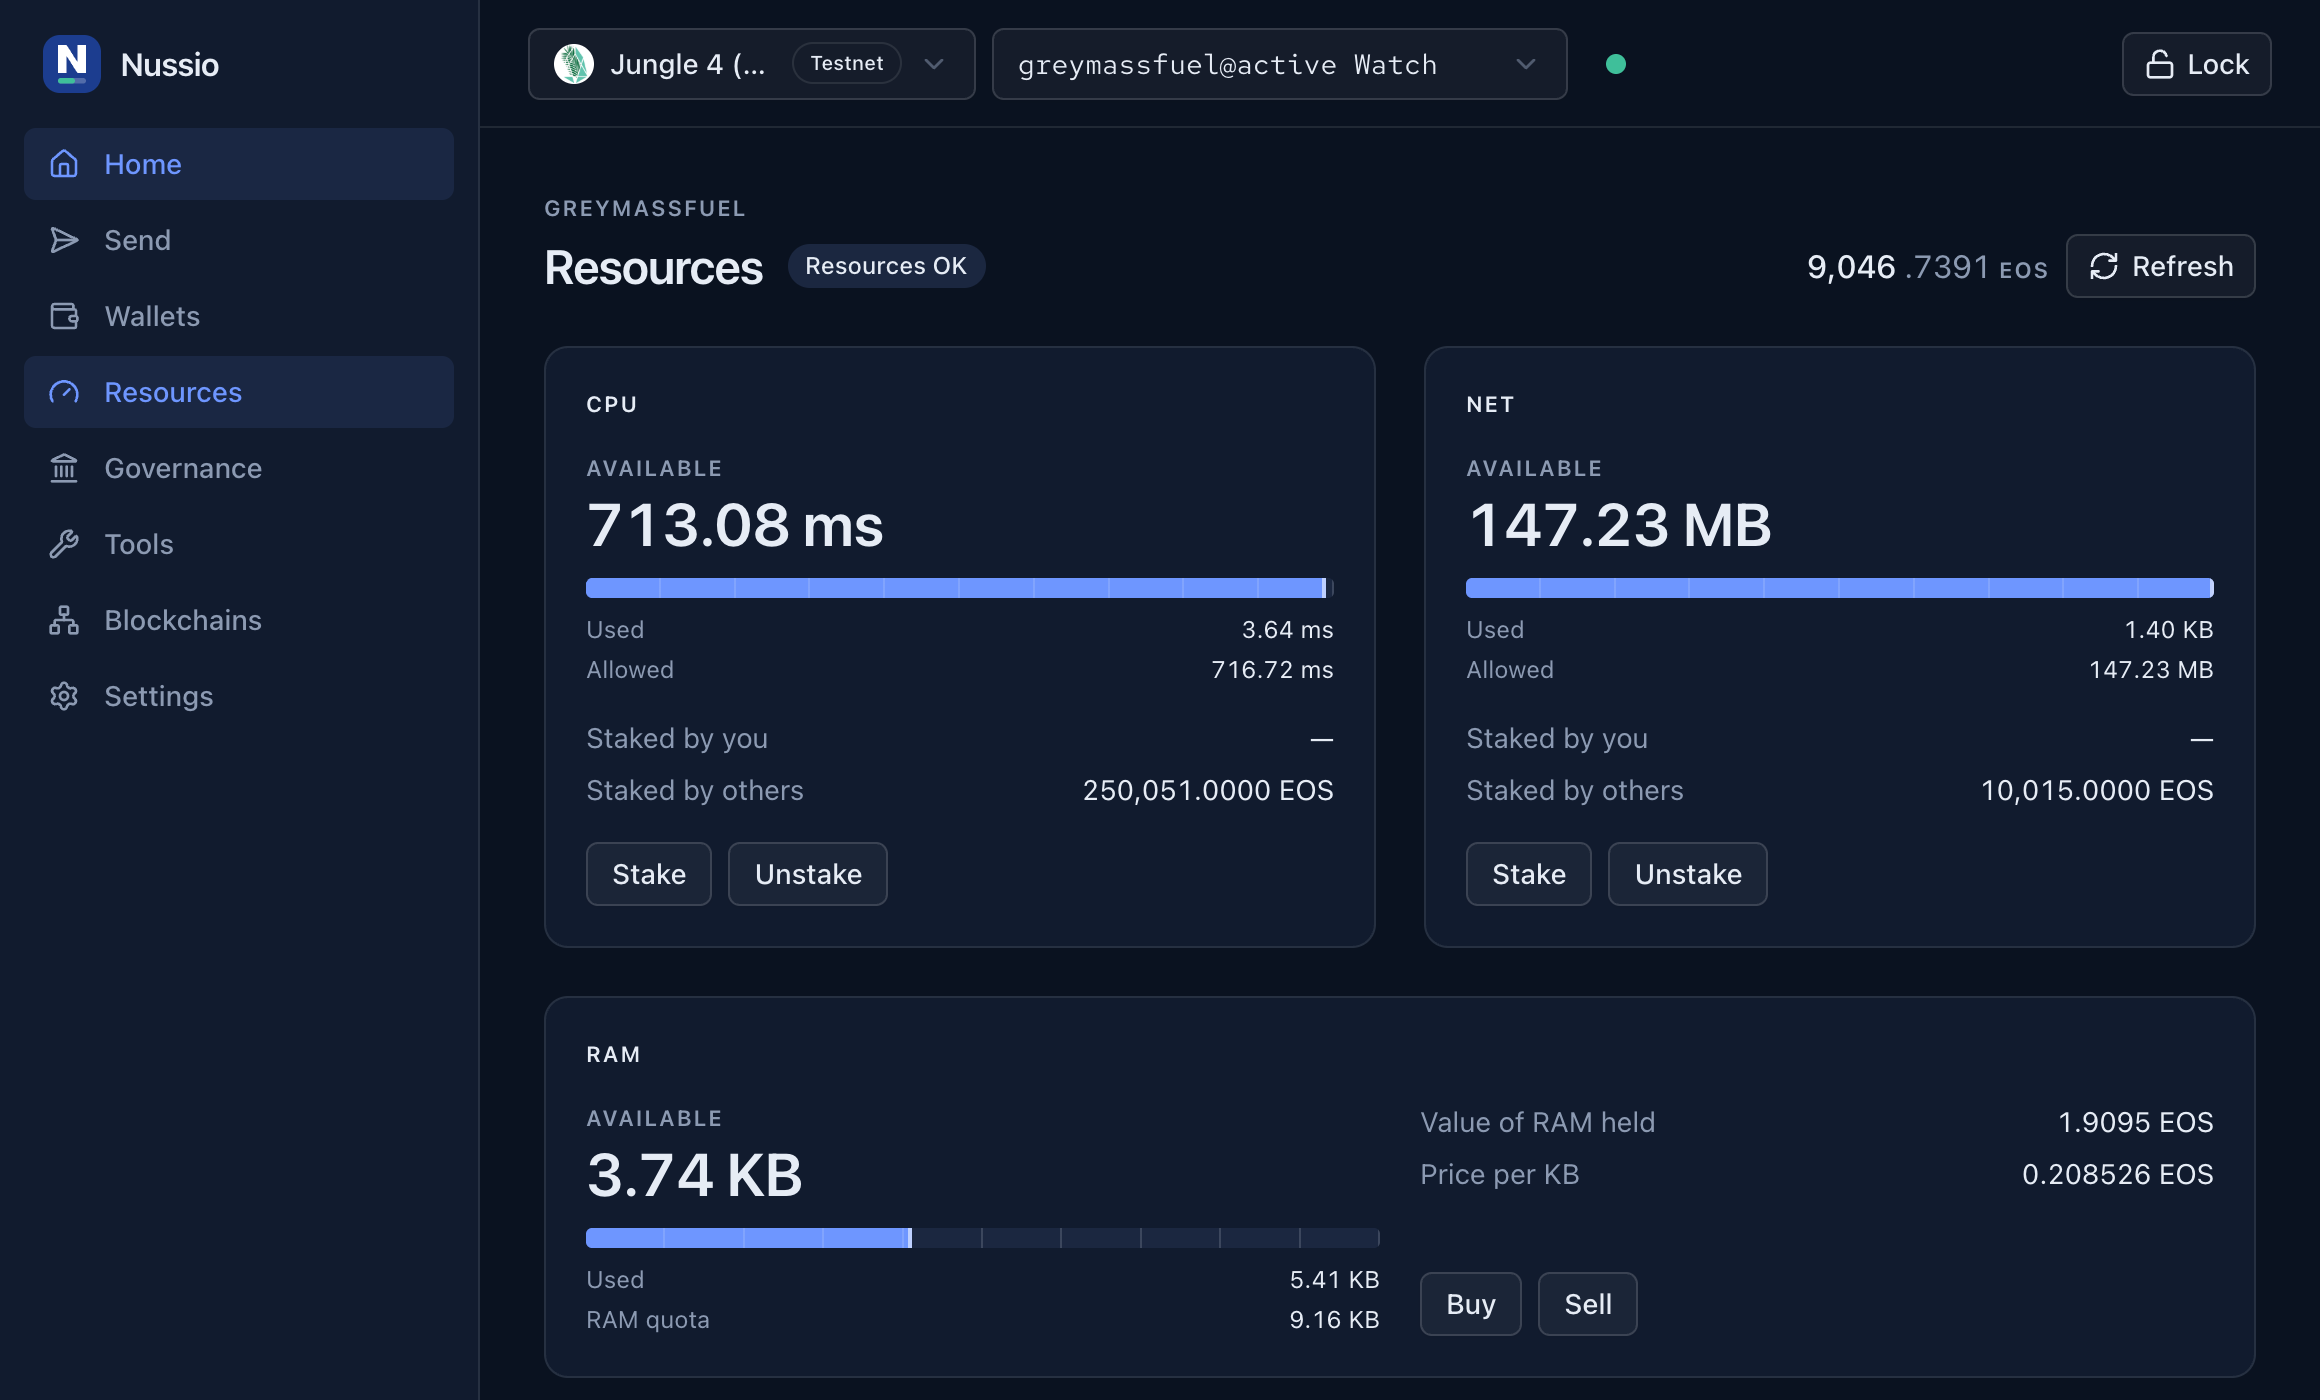Image resolution: width=2320 pixels, height=1400 pixels.
Task: Click the Blockchains network icon
Action: click(64, 620)
